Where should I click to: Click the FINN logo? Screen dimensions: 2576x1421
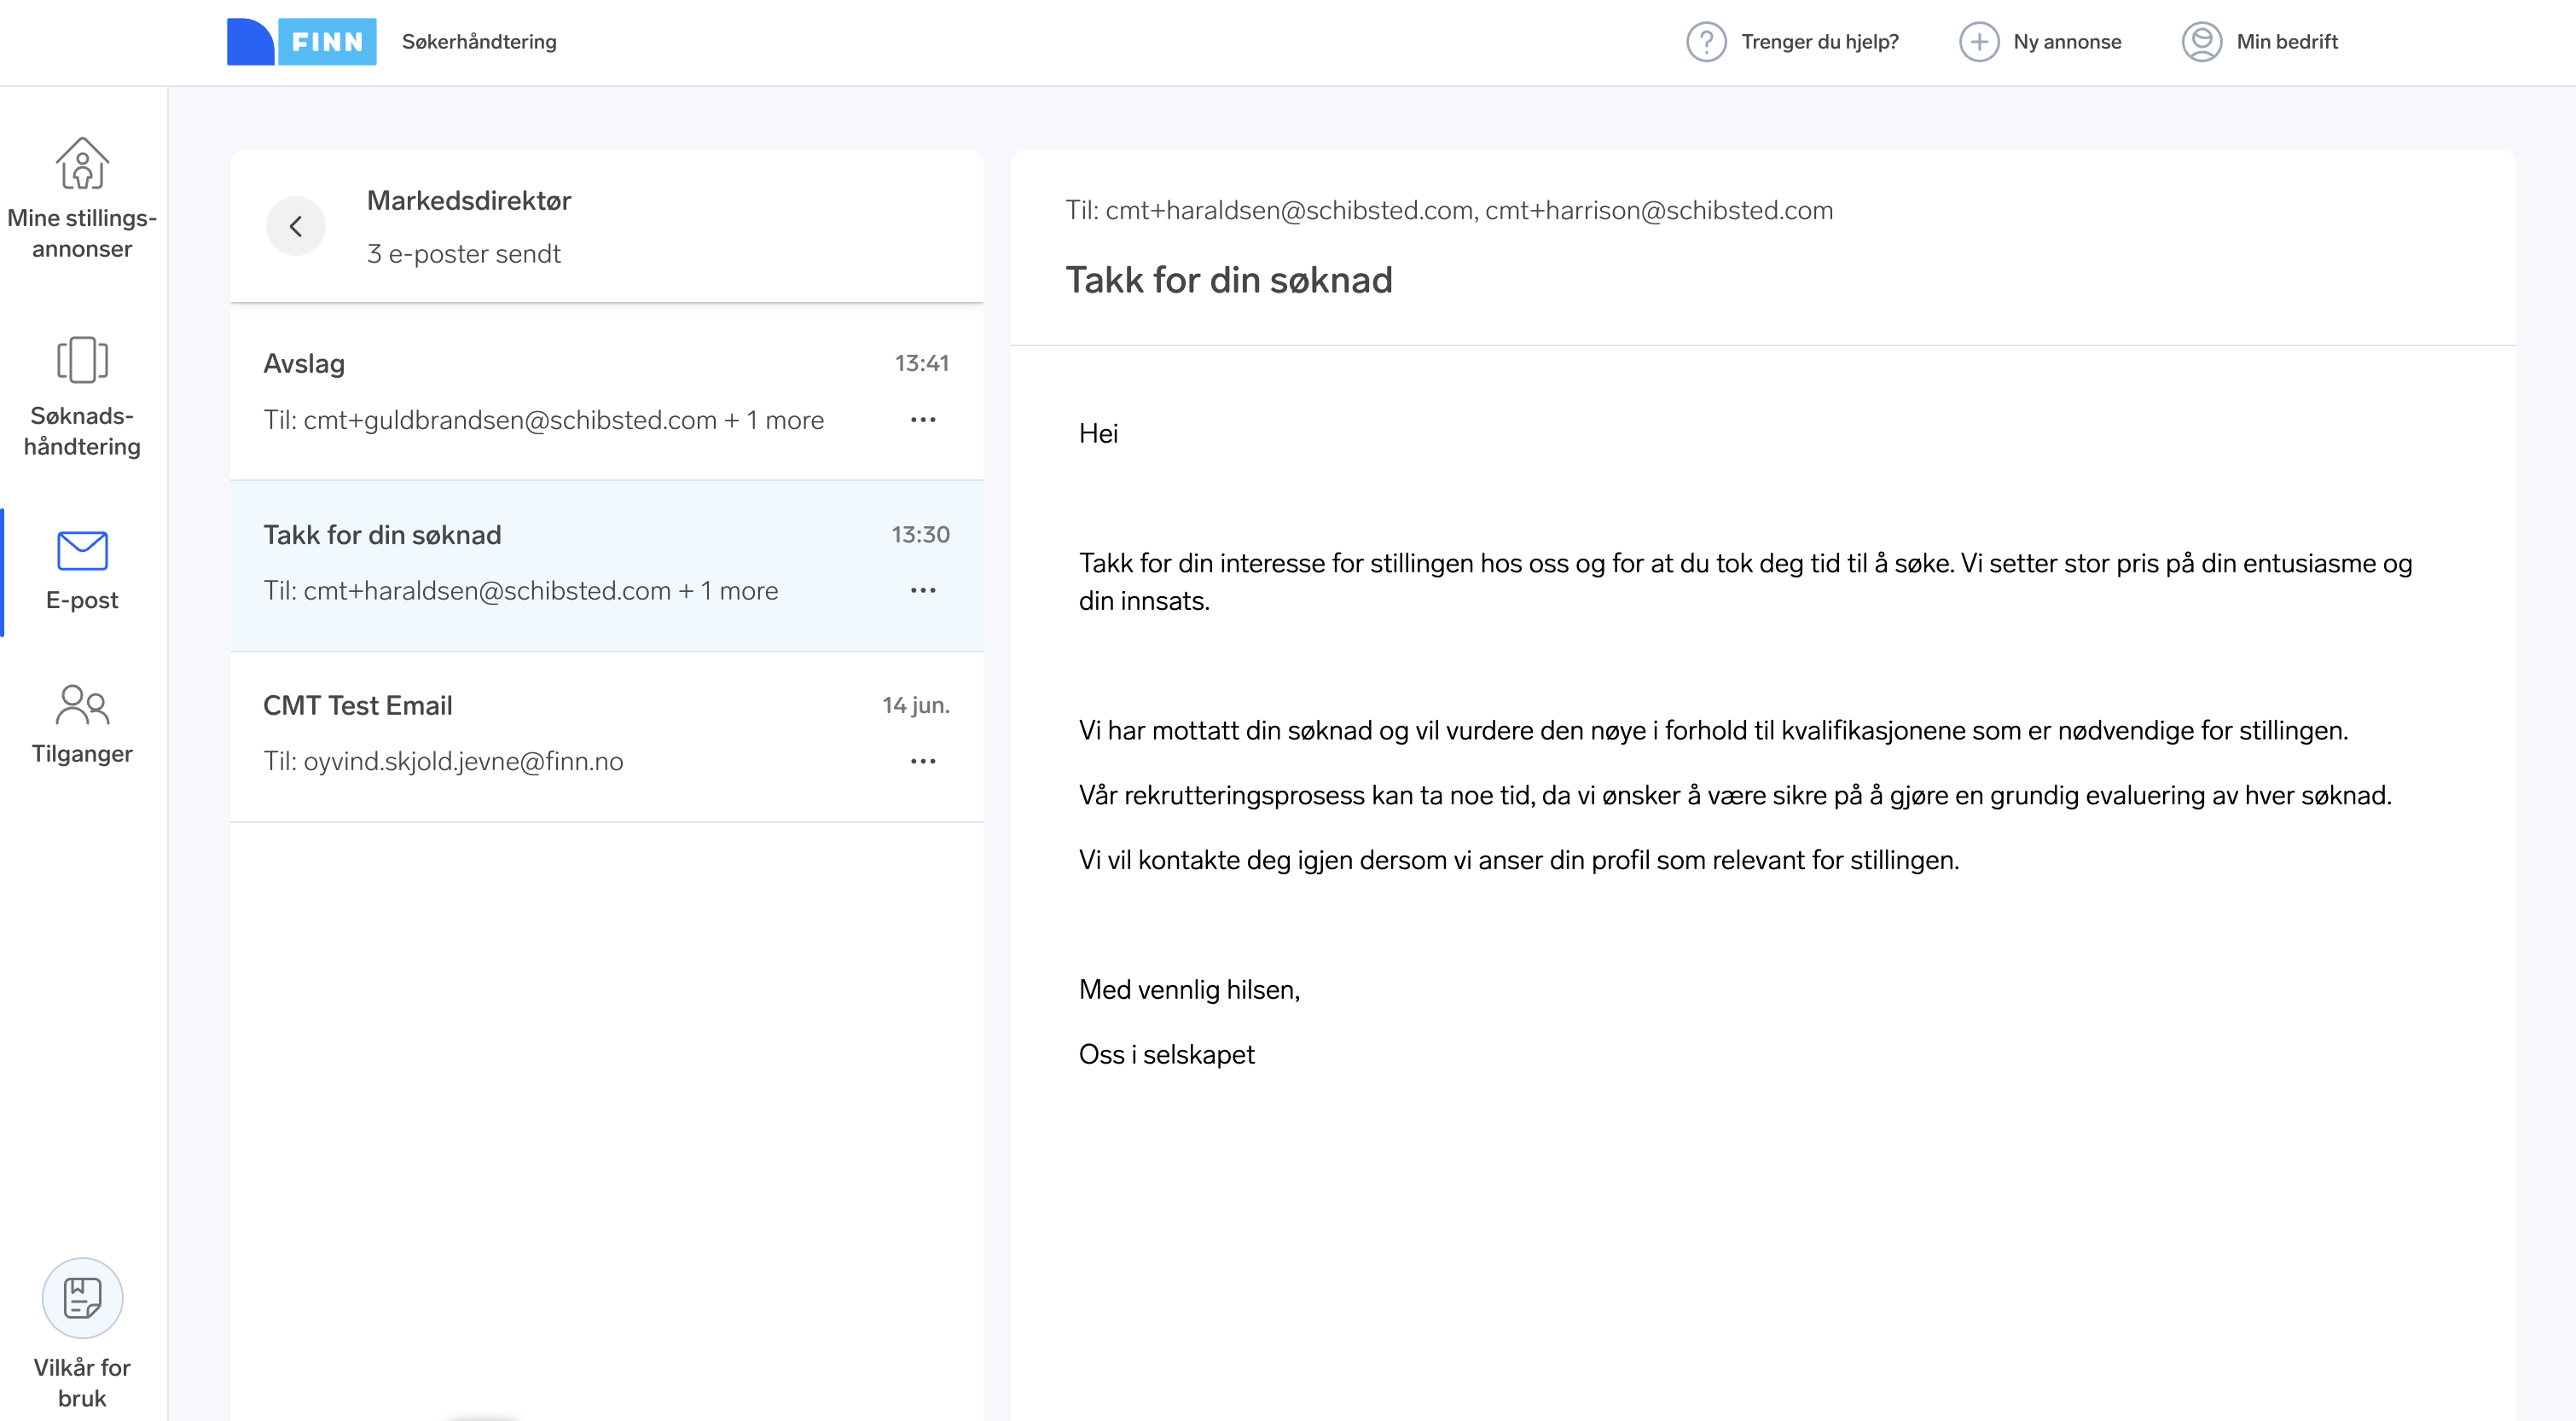click(x=302, y=42)
